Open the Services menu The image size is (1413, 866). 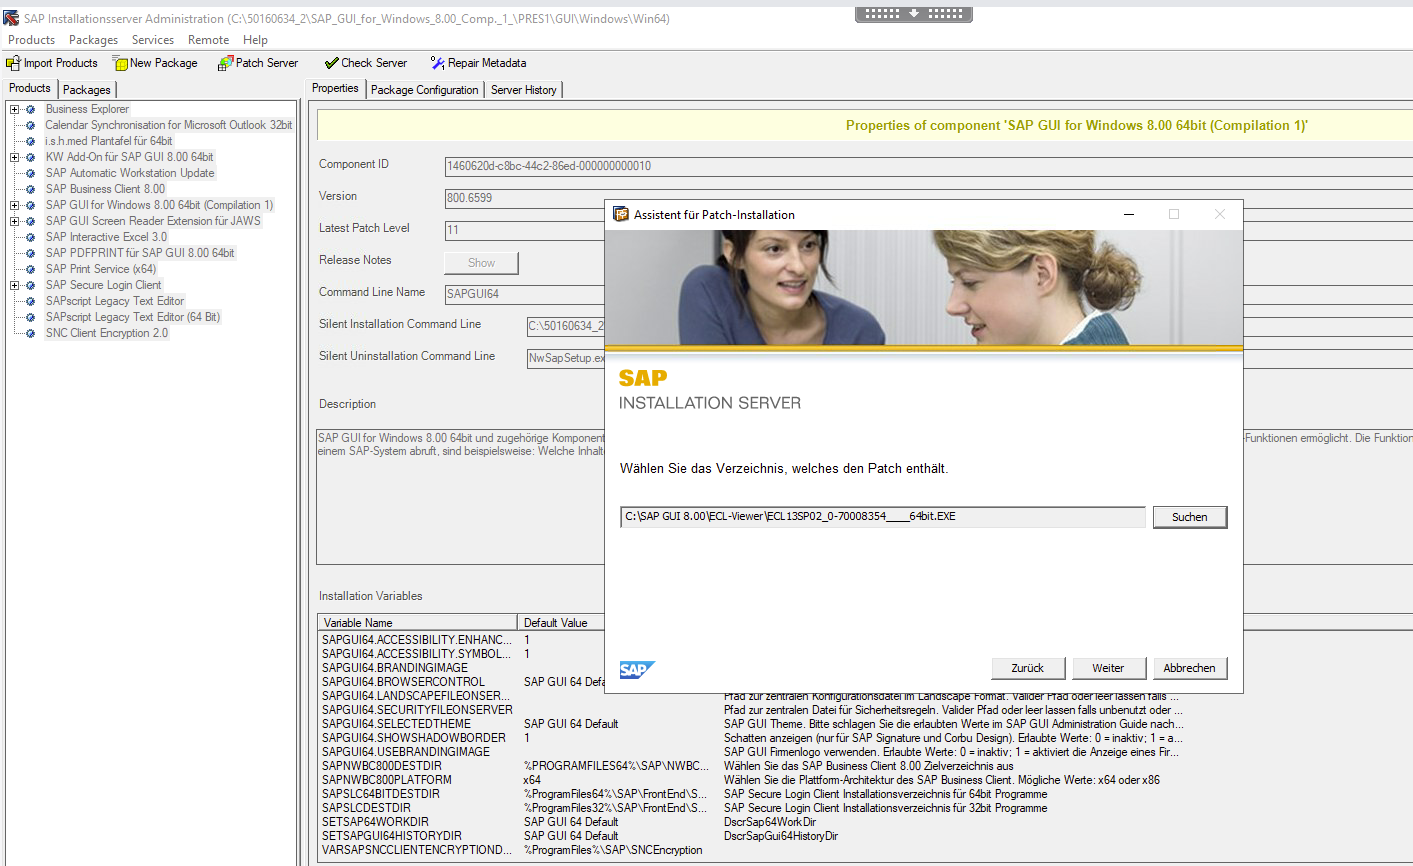[153, 40]
